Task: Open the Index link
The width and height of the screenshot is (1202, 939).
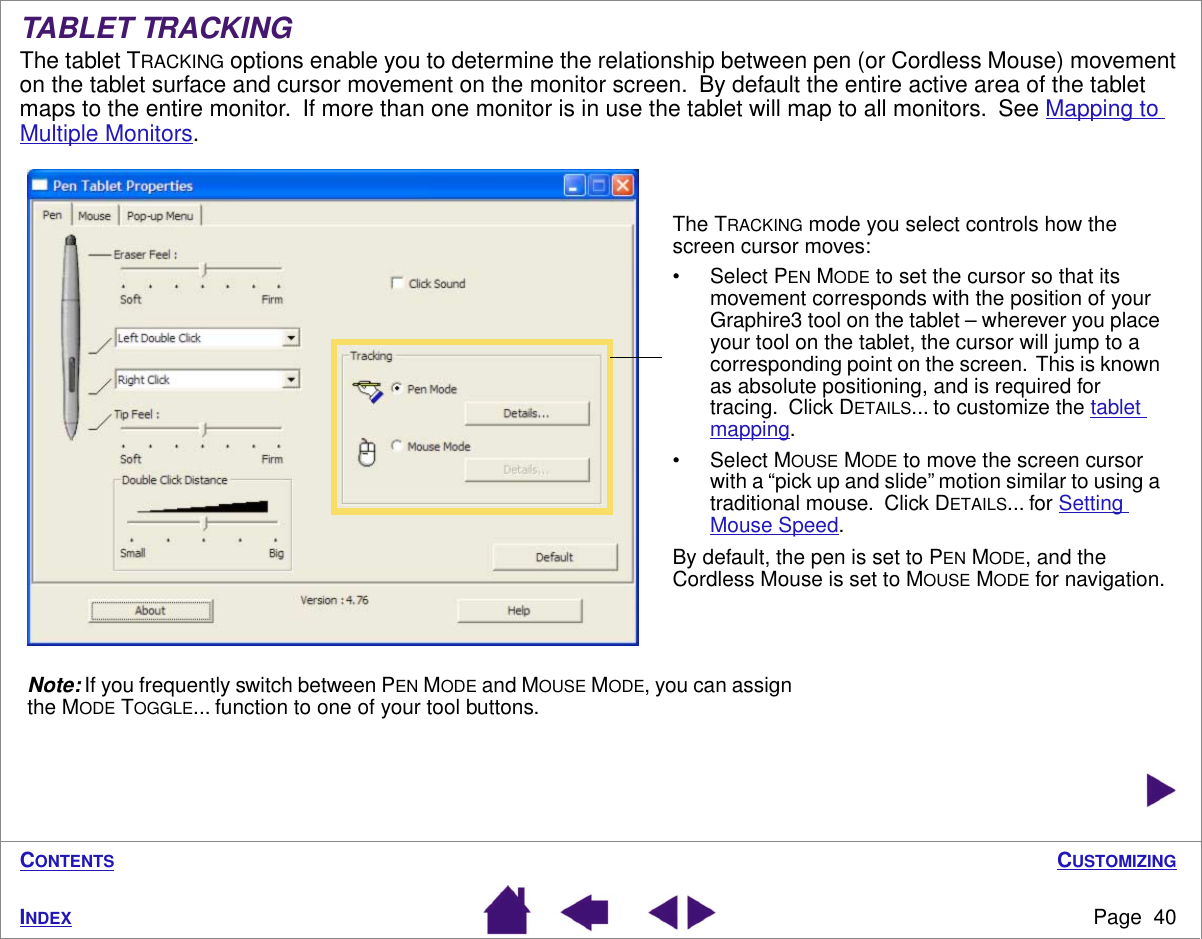Action: tap(46, 917)
